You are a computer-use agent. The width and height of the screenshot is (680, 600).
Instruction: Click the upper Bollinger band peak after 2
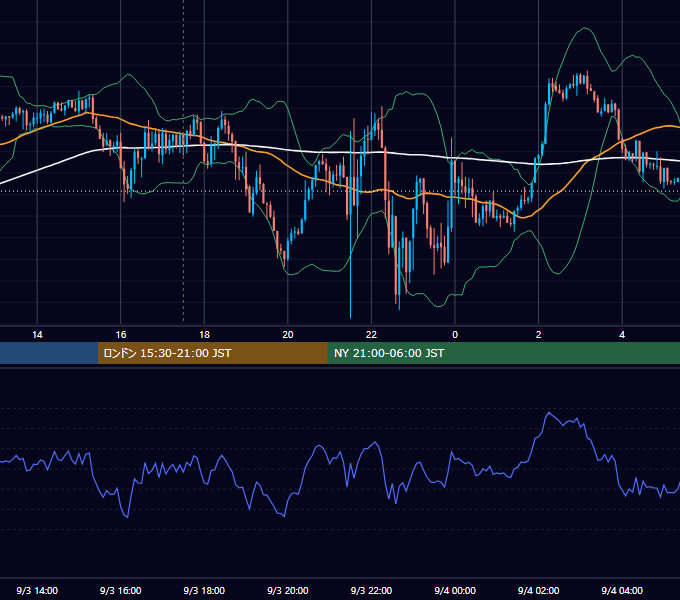point(585,28)
